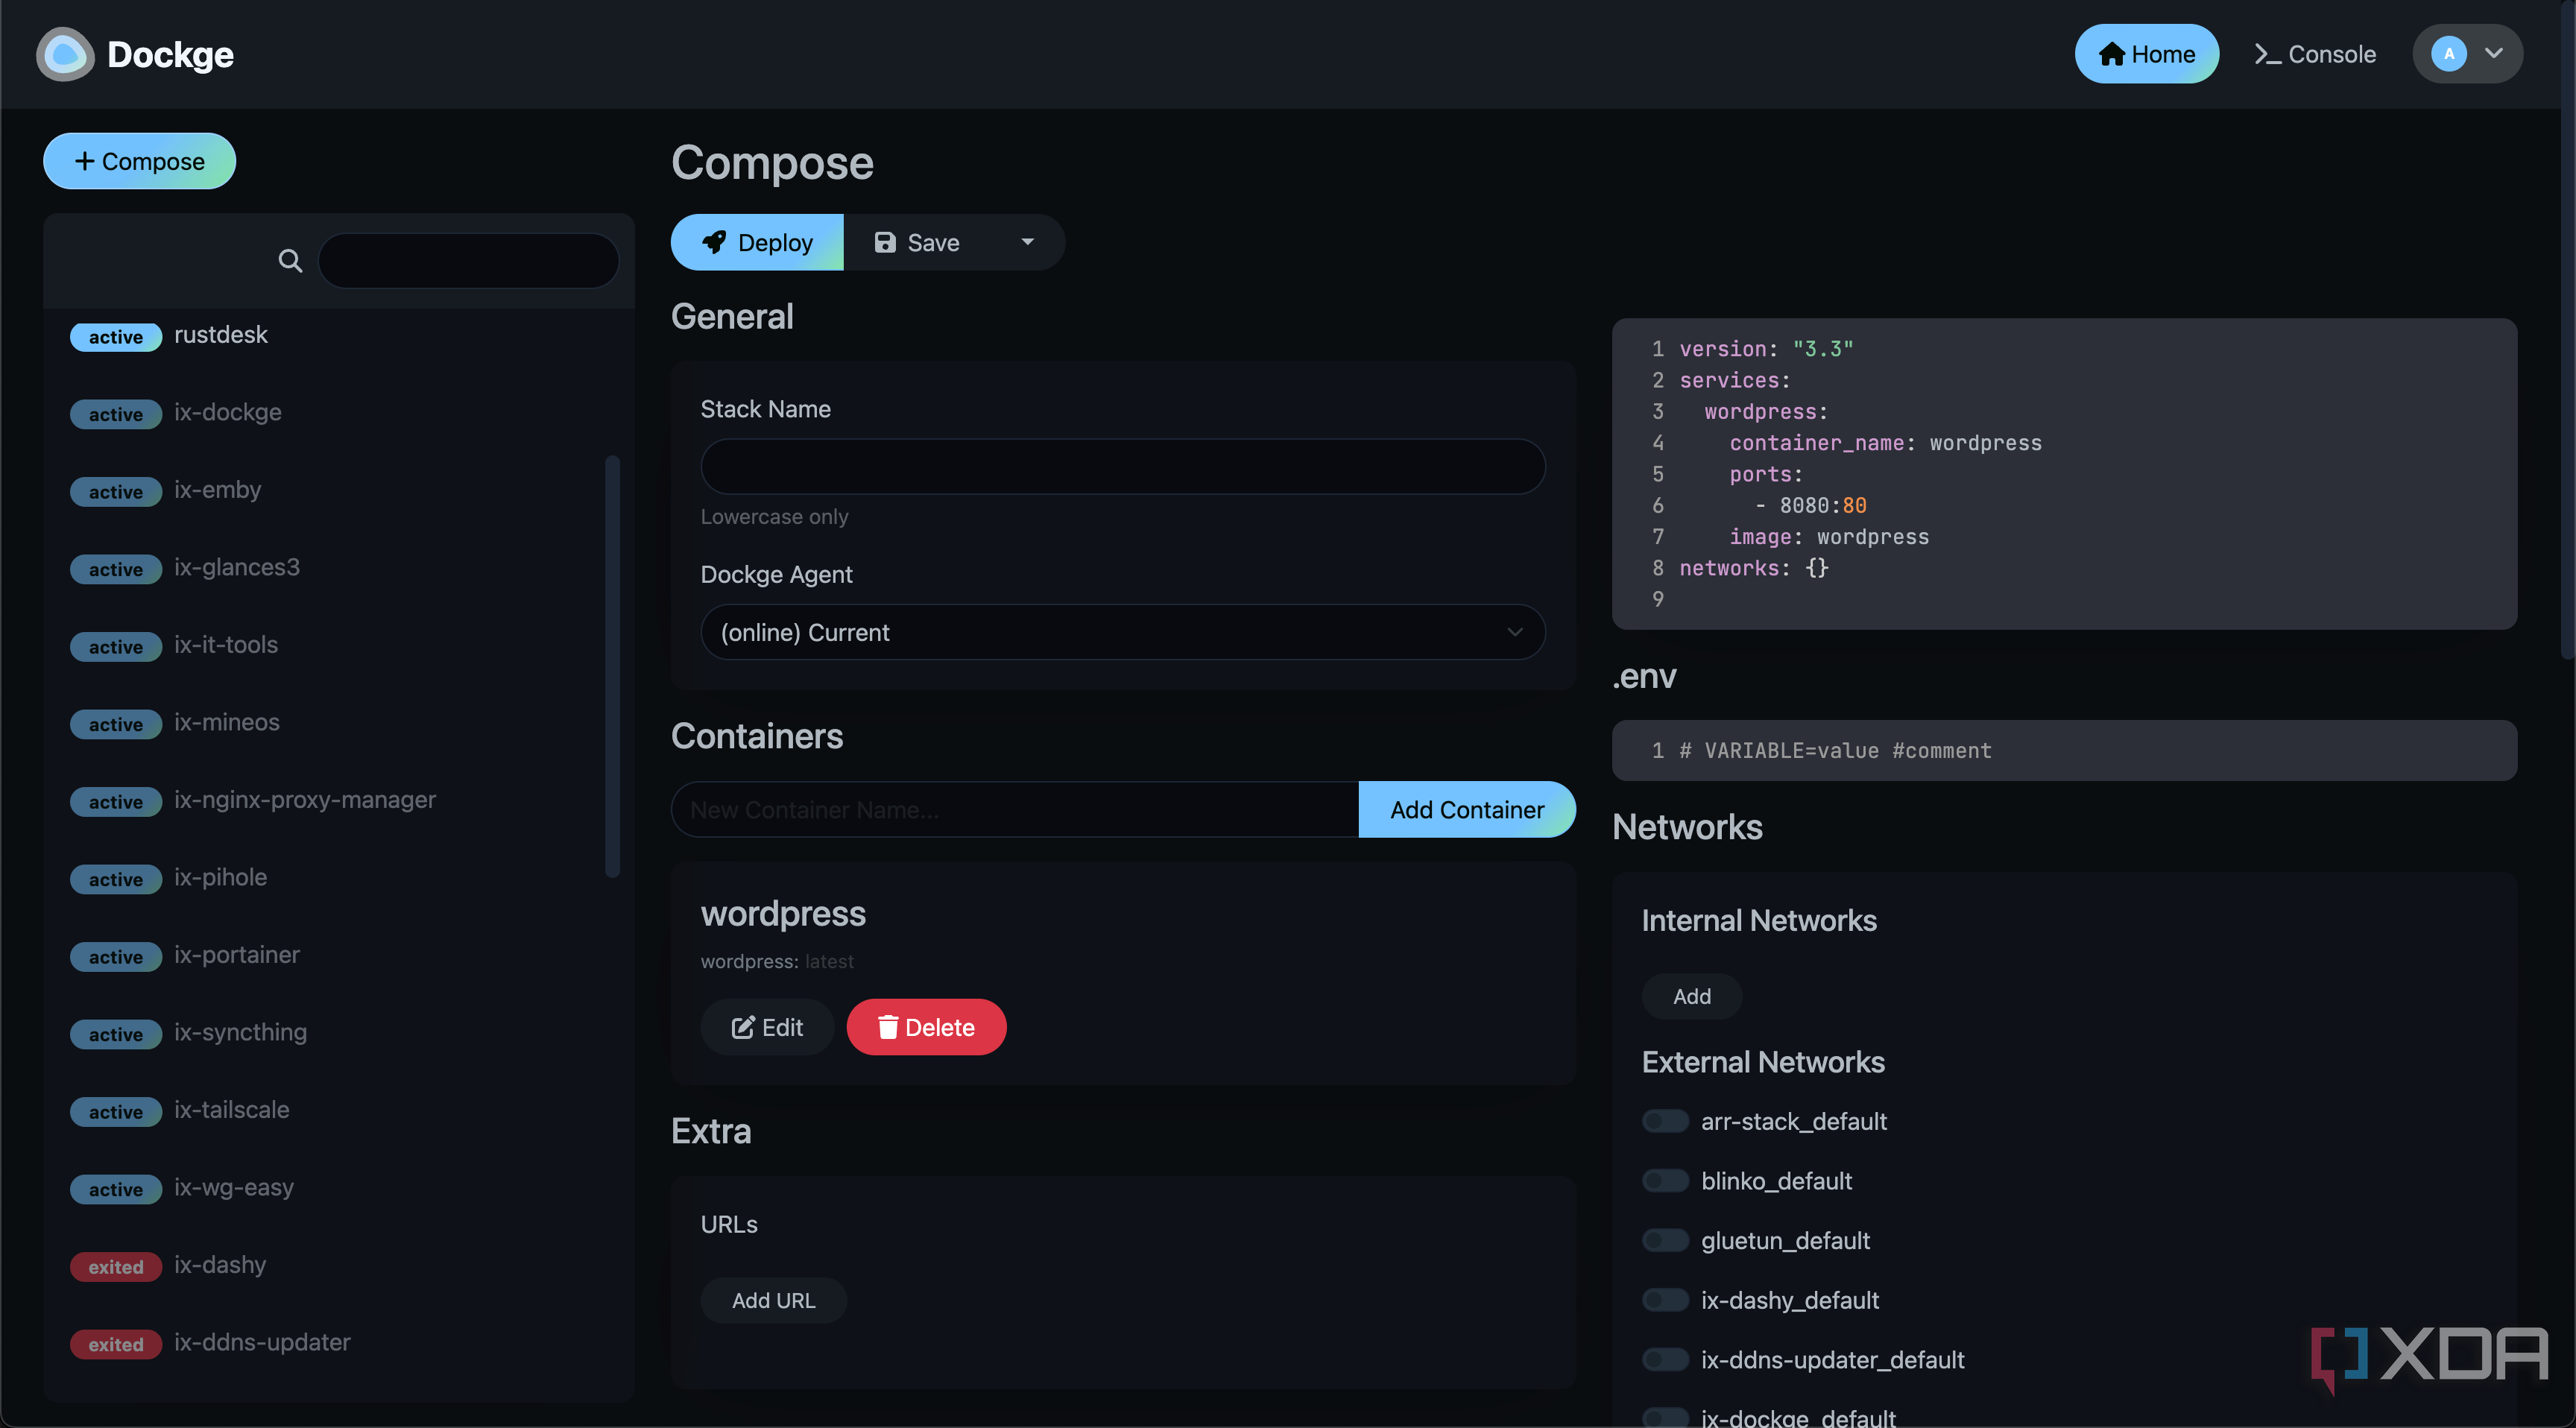This screenshot has height=1428, width=2576.
Task: Click the rocket Deploy icon
Action: [714, 242]
